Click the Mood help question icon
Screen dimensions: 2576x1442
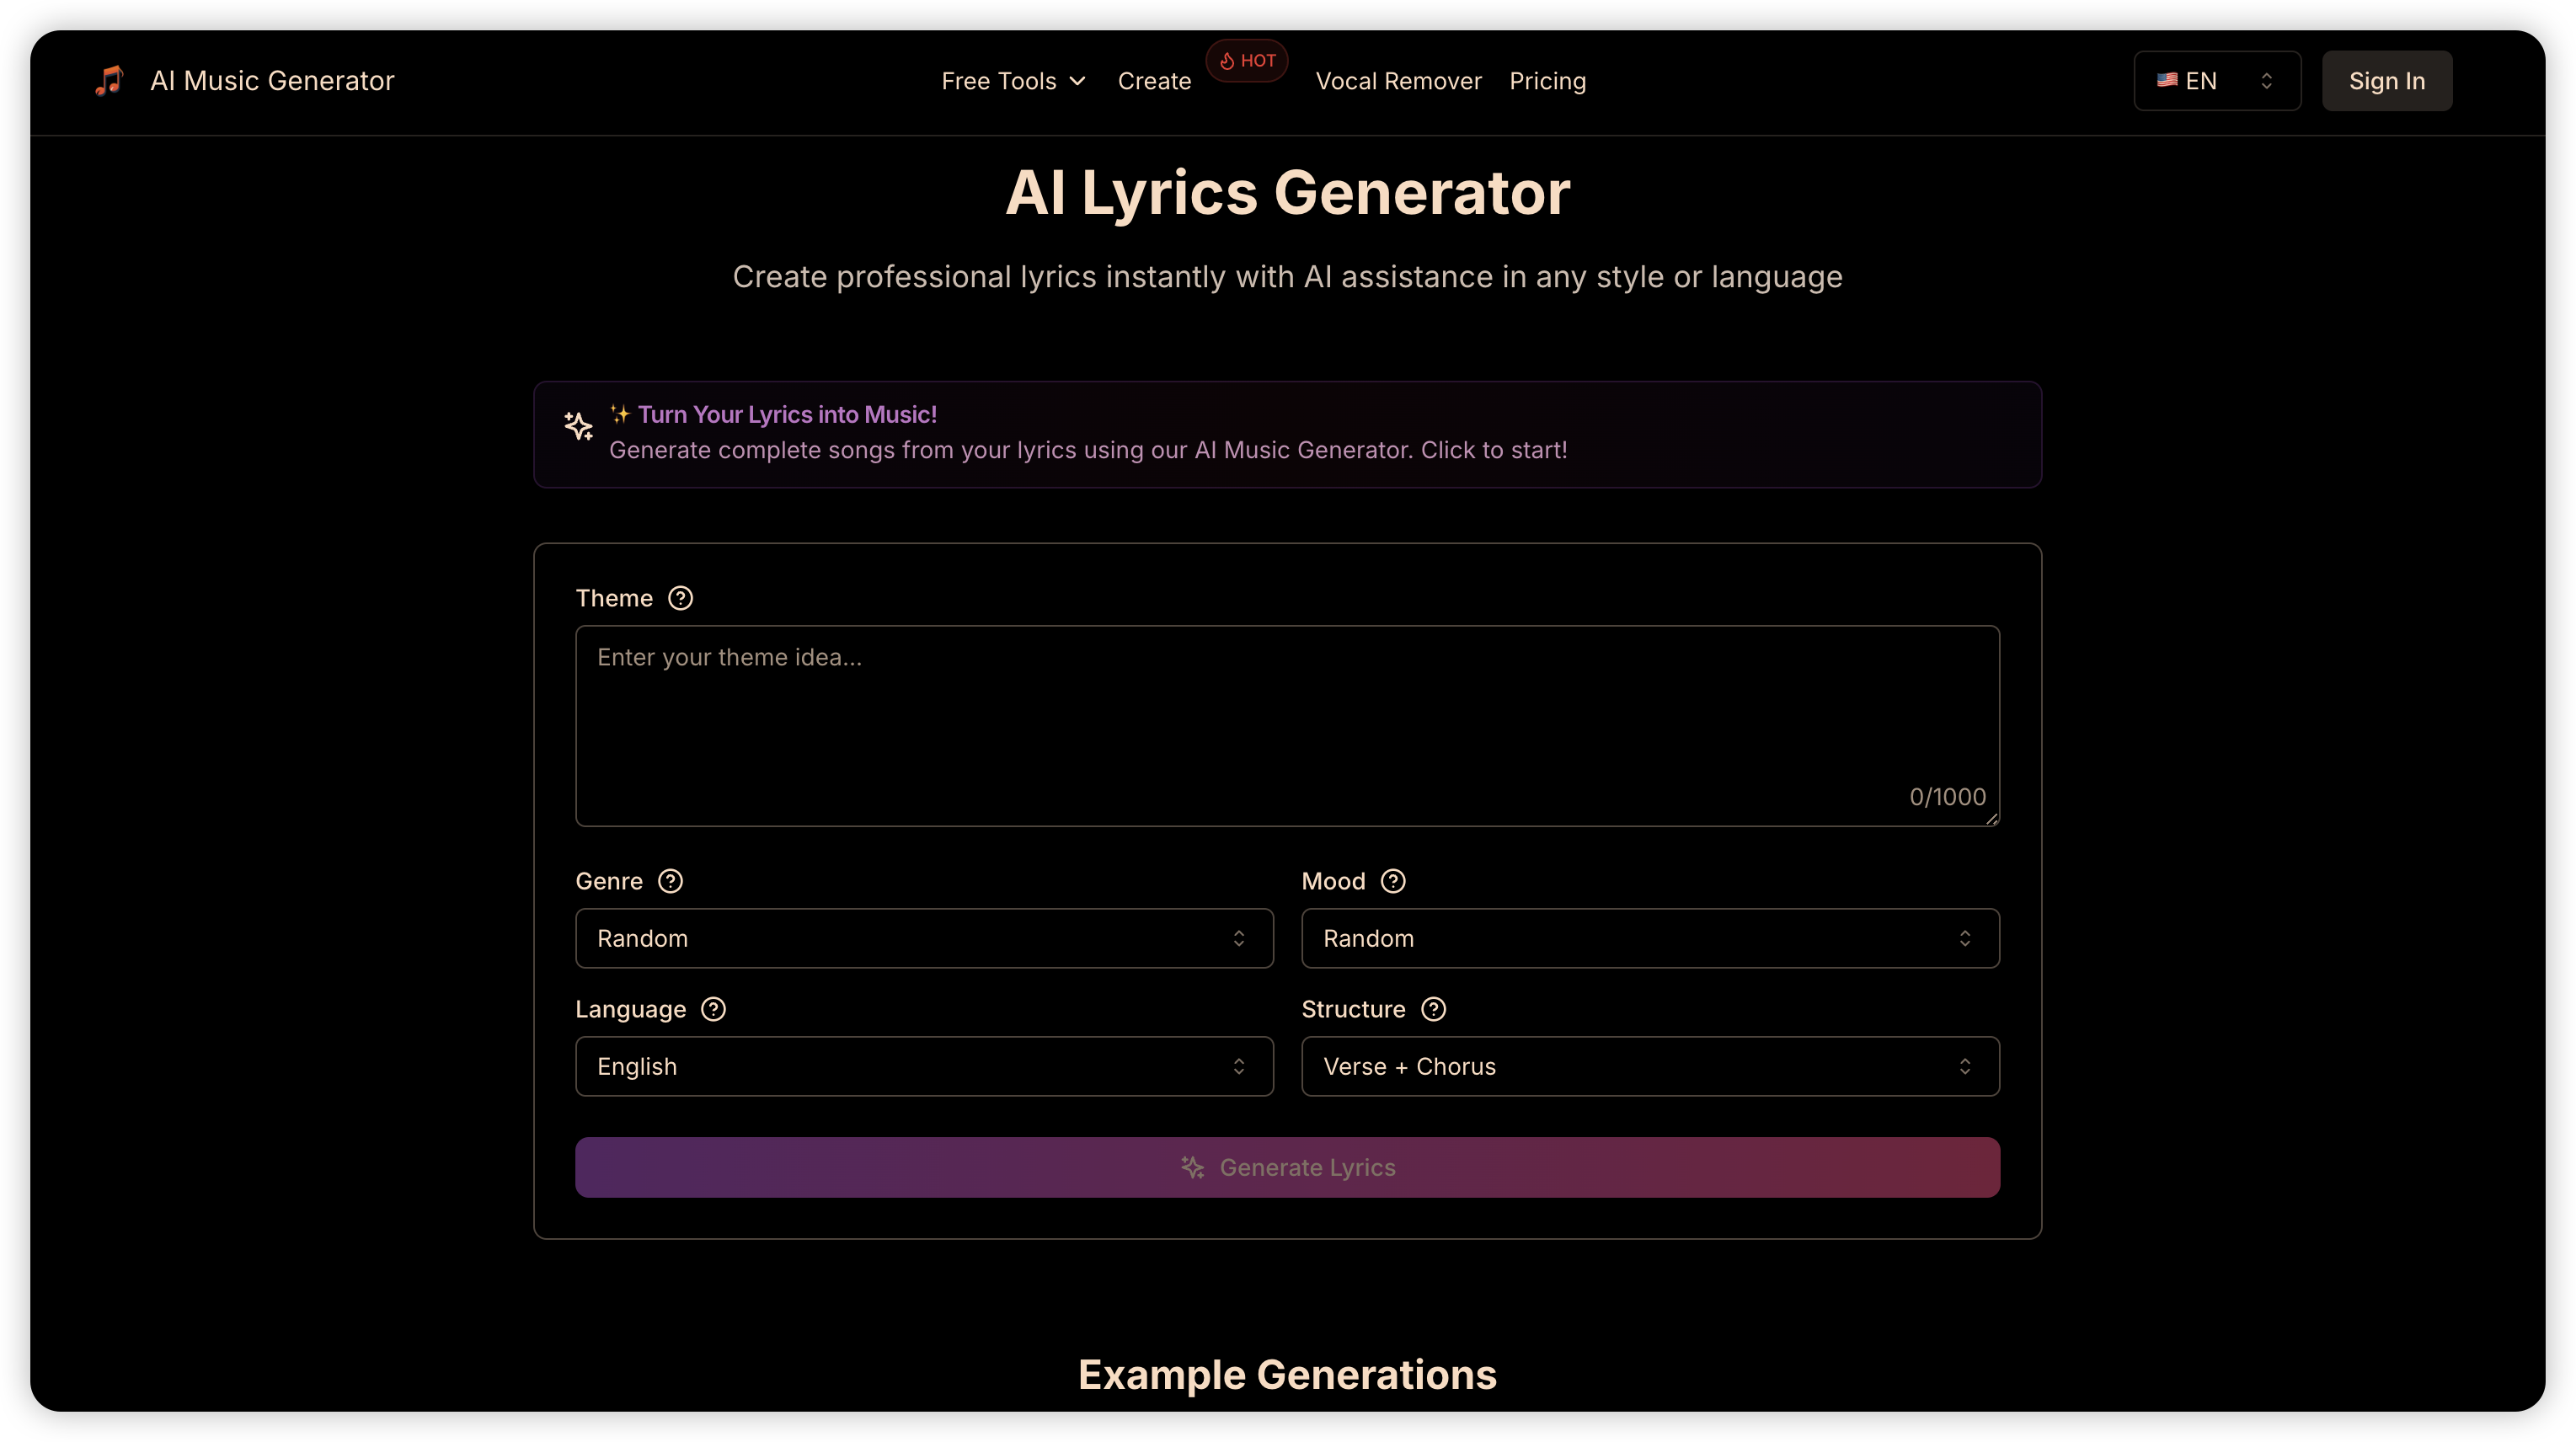tap(1392, 881)
